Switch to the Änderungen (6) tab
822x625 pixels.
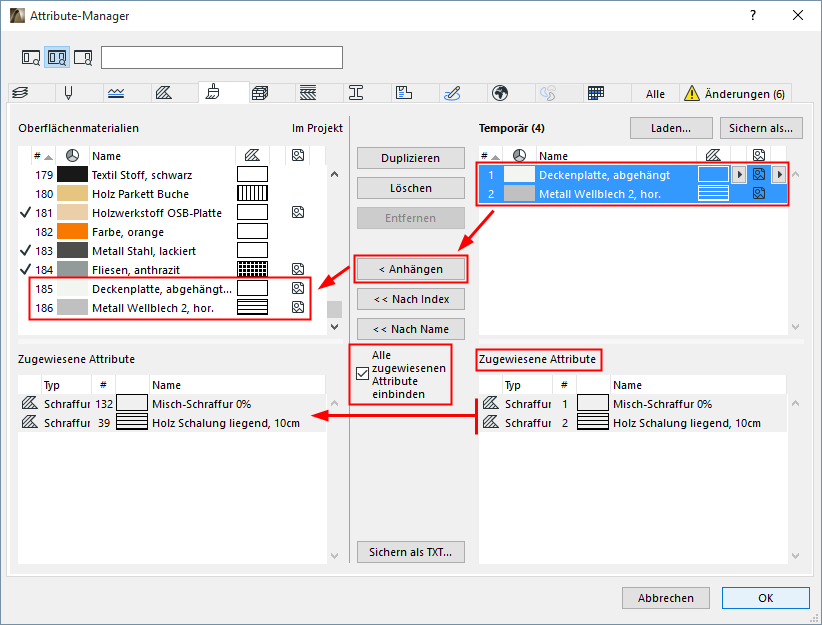pos(736,94)
